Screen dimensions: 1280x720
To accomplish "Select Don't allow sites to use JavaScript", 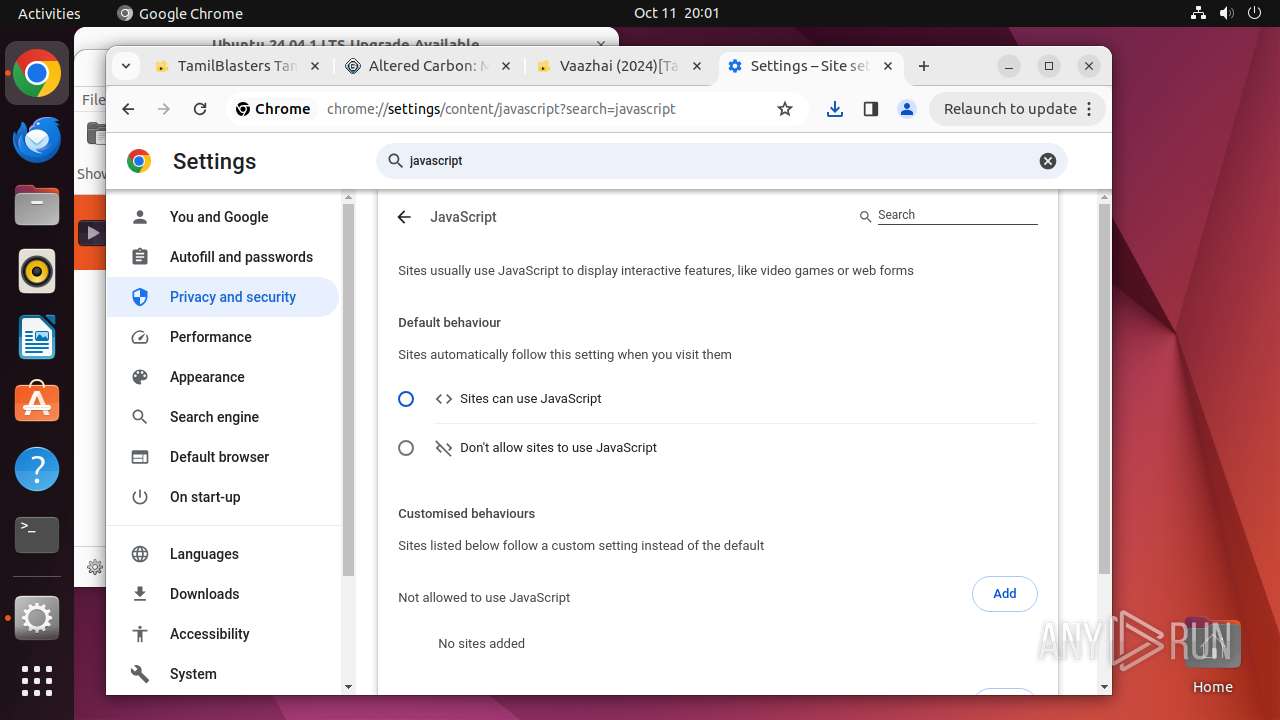I will [x=406, y=448].
